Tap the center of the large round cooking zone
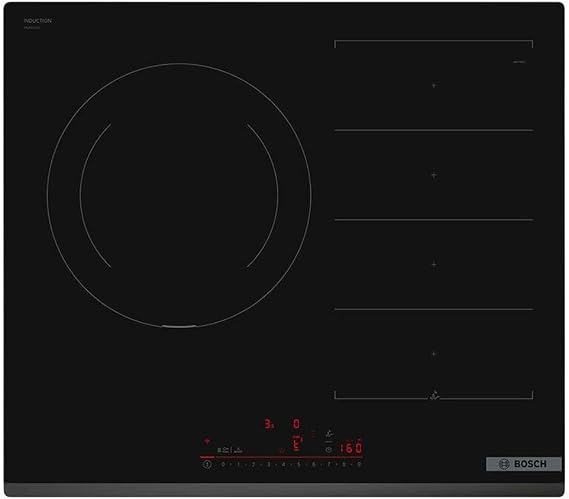 pyautogui.click(x=179, y=195)
